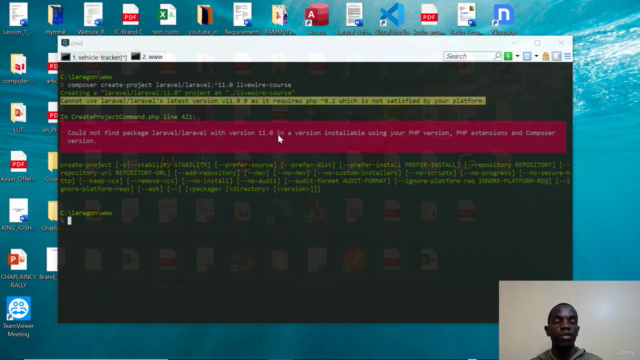Image resolution: width=640 pixels, height=360 pixels.
Task: Click the yellow 'Cannot use laravel/laravel's latest version' warning
Action: [x=273, y=101]
